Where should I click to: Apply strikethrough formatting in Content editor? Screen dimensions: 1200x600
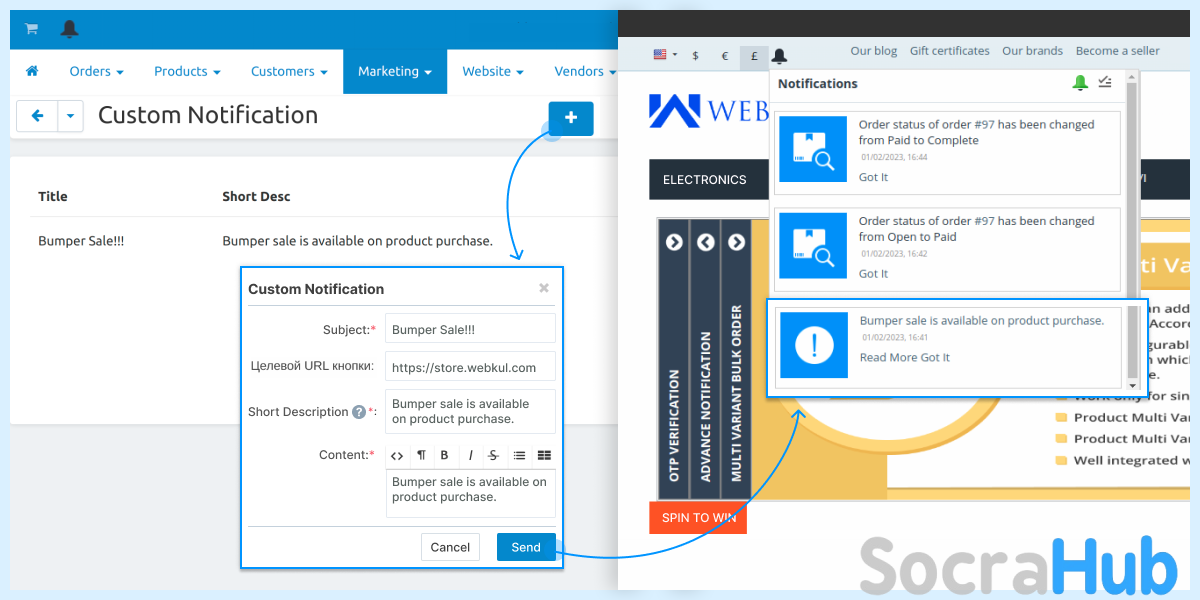click(493, 455)
